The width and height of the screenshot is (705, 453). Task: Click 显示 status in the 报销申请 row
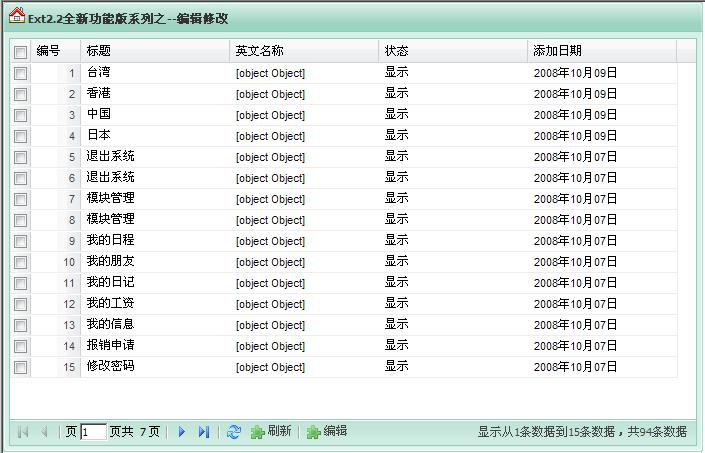pos(397,345)
